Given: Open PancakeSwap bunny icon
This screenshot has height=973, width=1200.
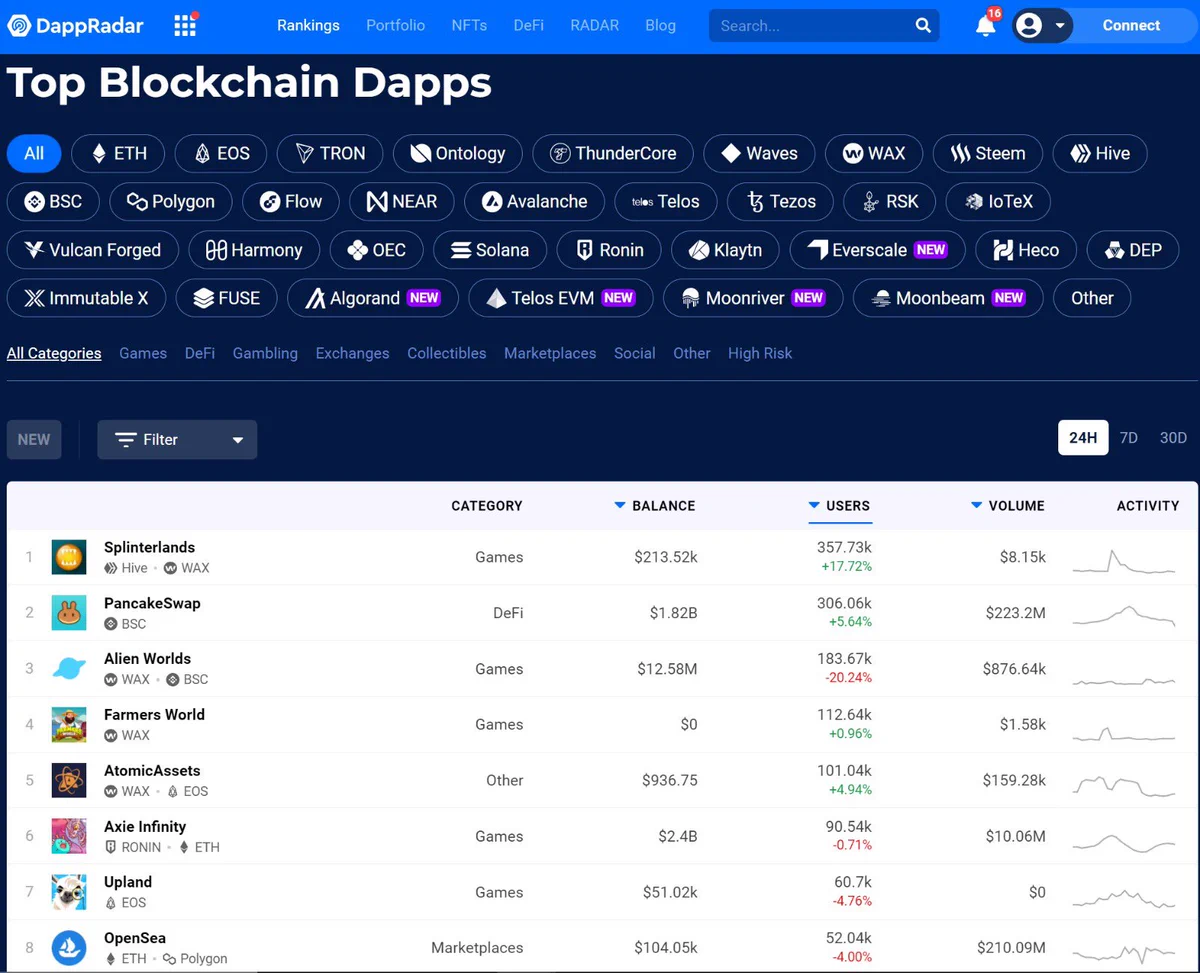Looking at the screenshot, I should [69, 613].
